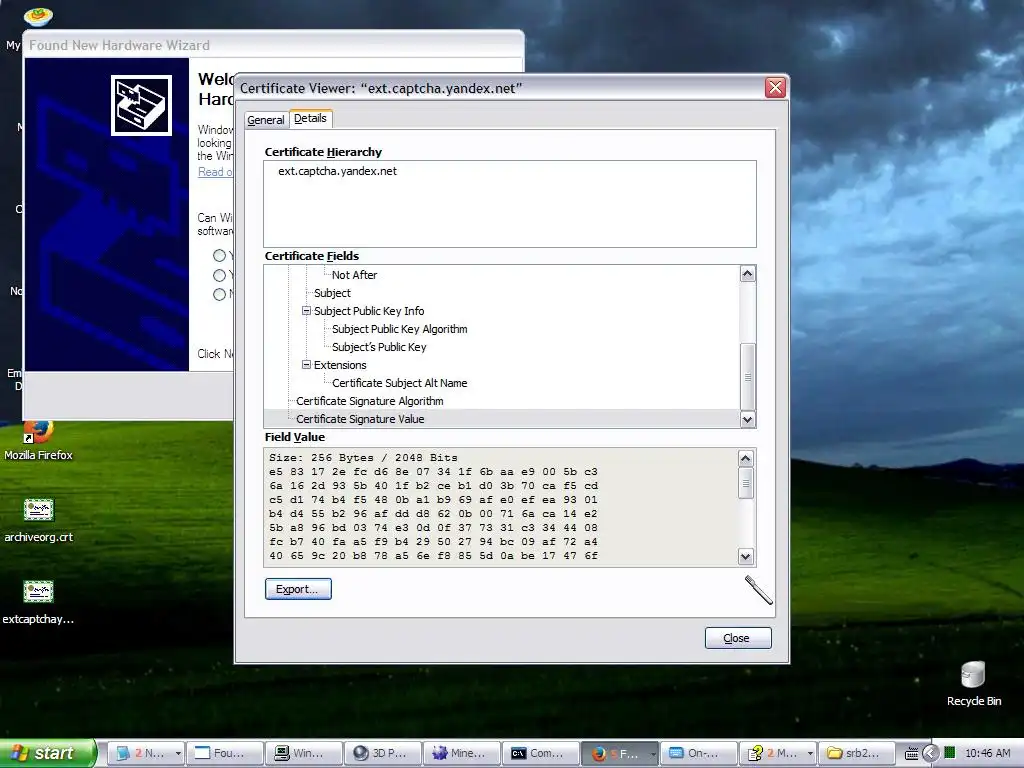Expand hidden system tray icons arrow
Screen dimensions: 1024x768
coord(930,754)
